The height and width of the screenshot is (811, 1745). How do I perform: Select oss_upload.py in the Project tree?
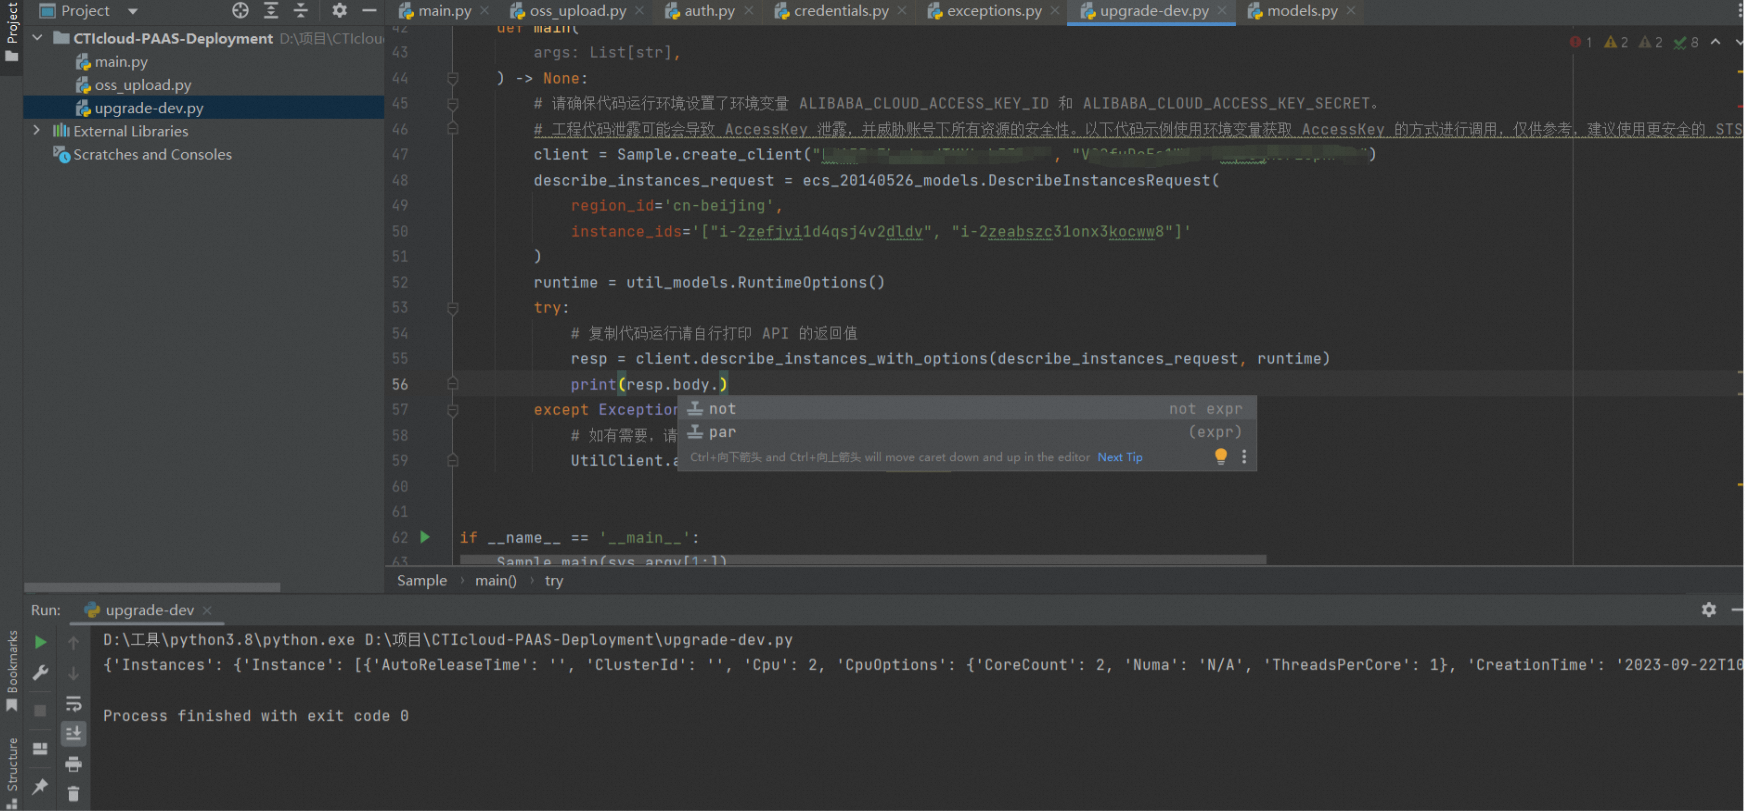click(x=143, y=85)
